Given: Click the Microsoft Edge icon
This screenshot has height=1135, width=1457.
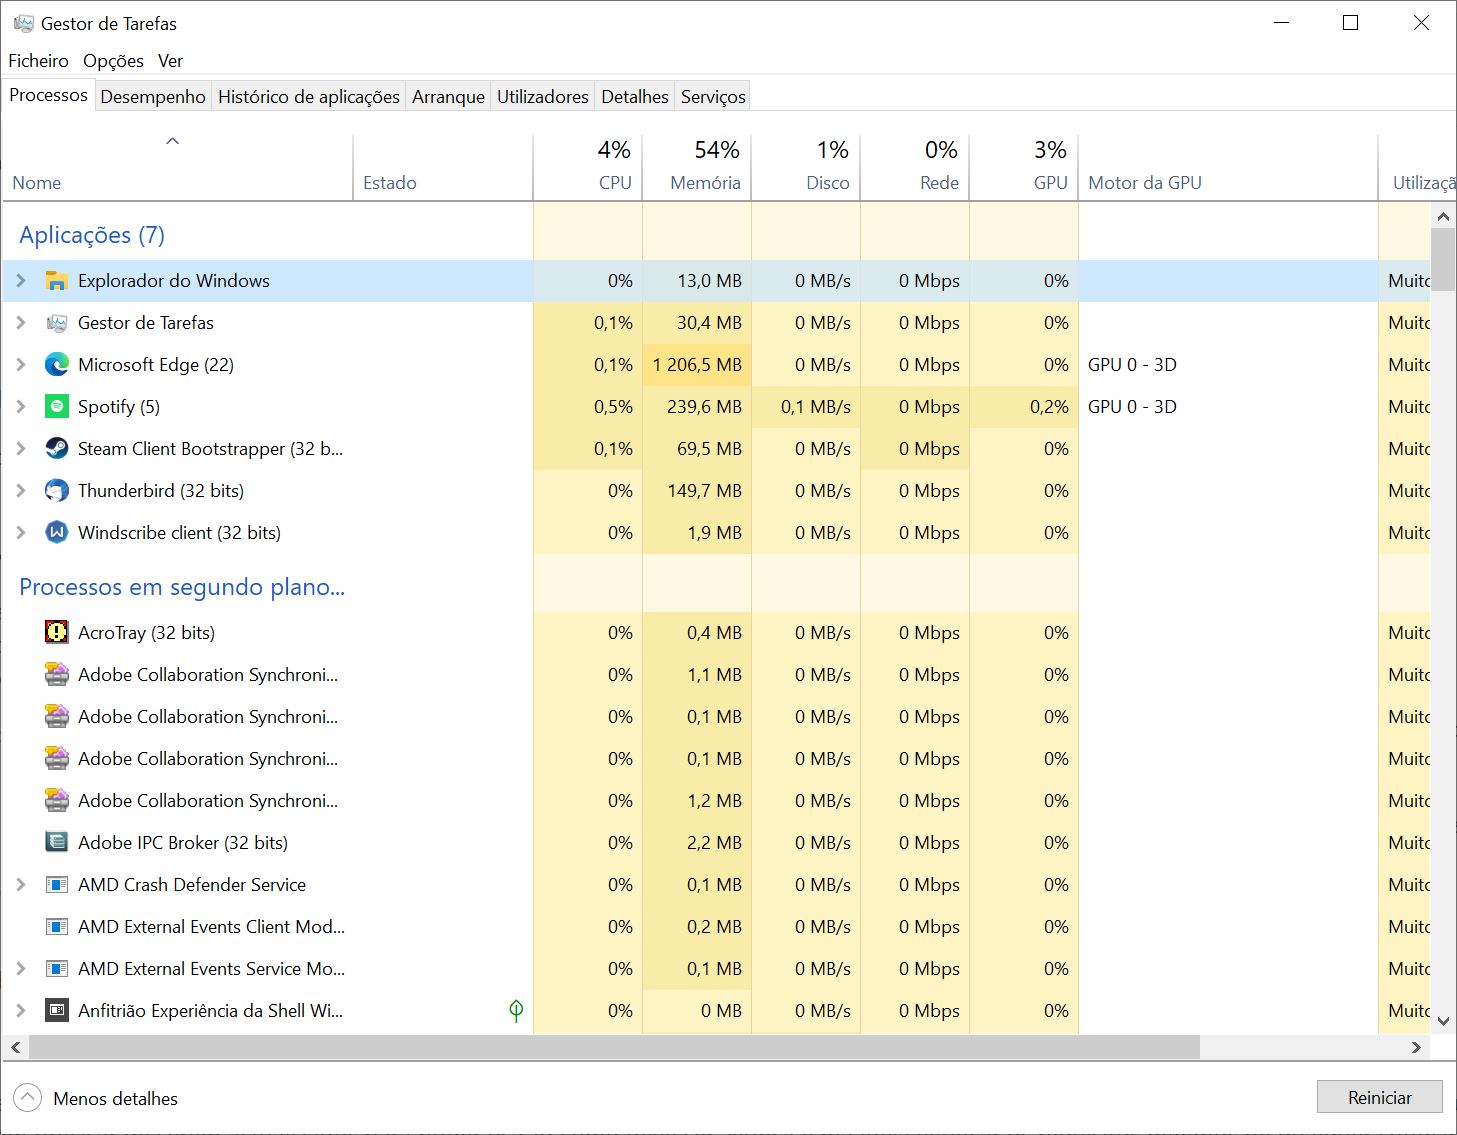Looking at the screenshot, I should pyautogui.click(x=57, y=365).
